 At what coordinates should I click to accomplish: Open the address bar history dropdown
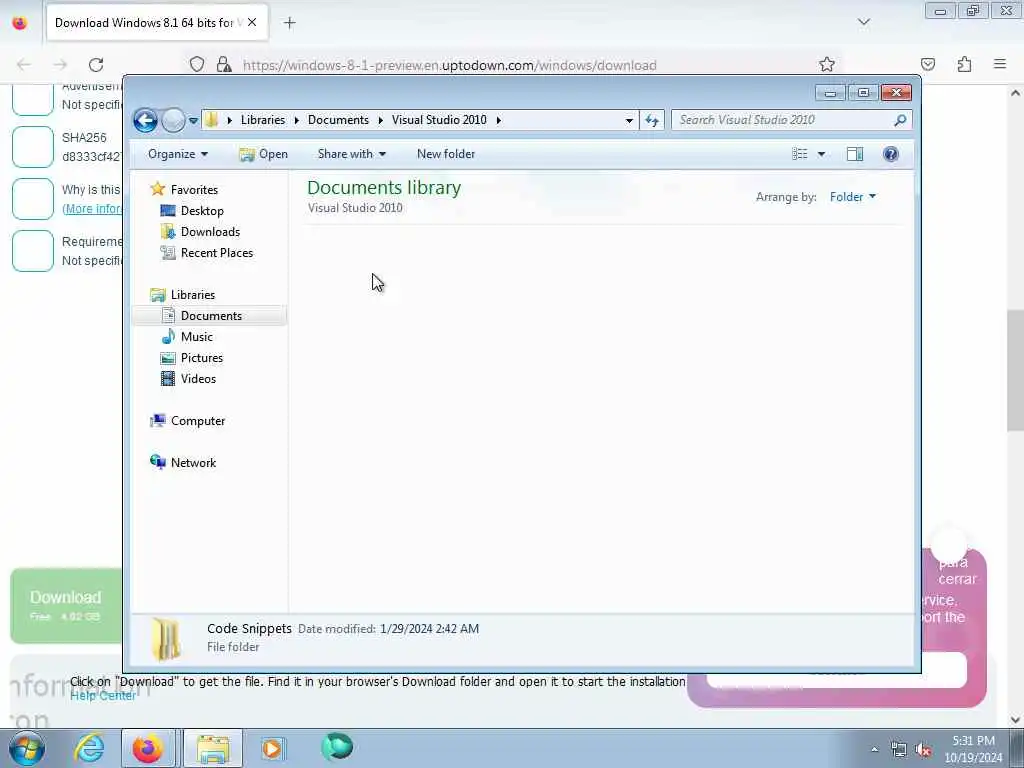[x=629, y=120]
